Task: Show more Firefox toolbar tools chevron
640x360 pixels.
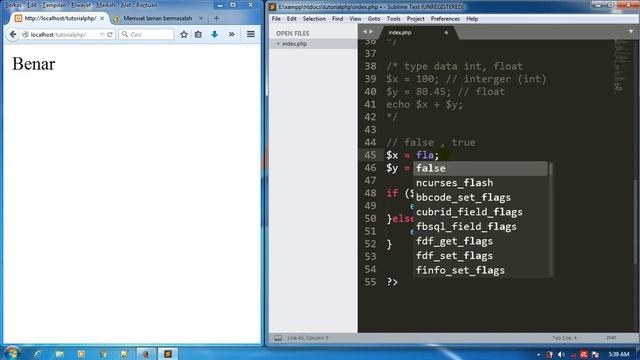Action: (231, 35)
